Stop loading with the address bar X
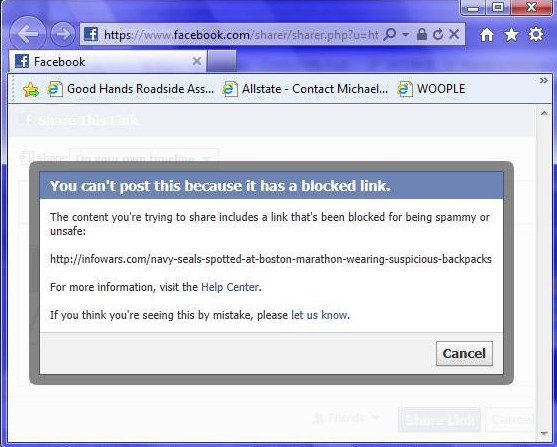The image size is (557, 447). tap(454, 34)
